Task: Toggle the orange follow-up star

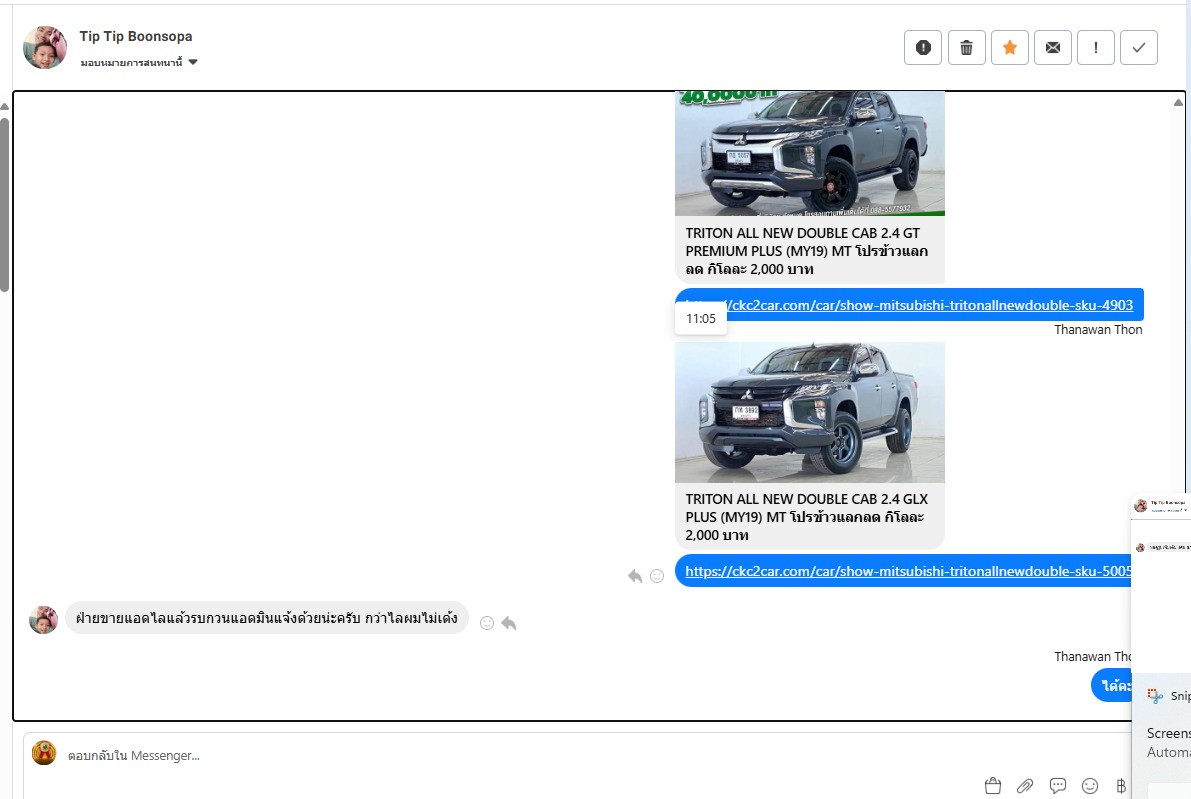Action: pos(1009,47)
